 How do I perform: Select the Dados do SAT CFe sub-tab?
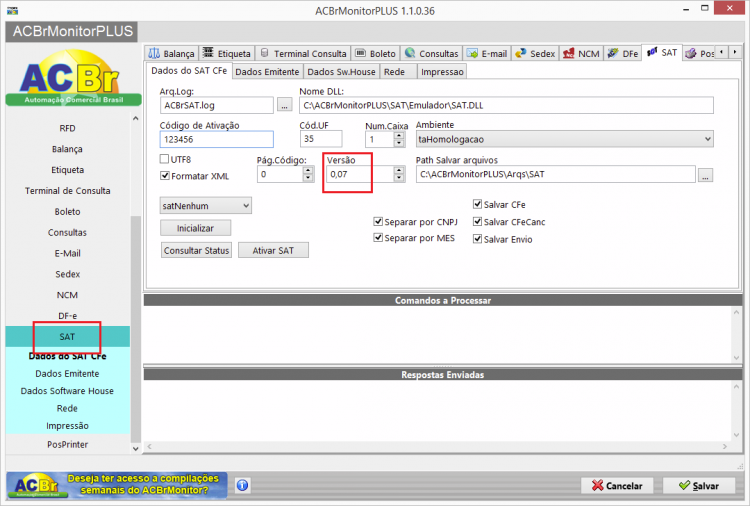[189, 71]
